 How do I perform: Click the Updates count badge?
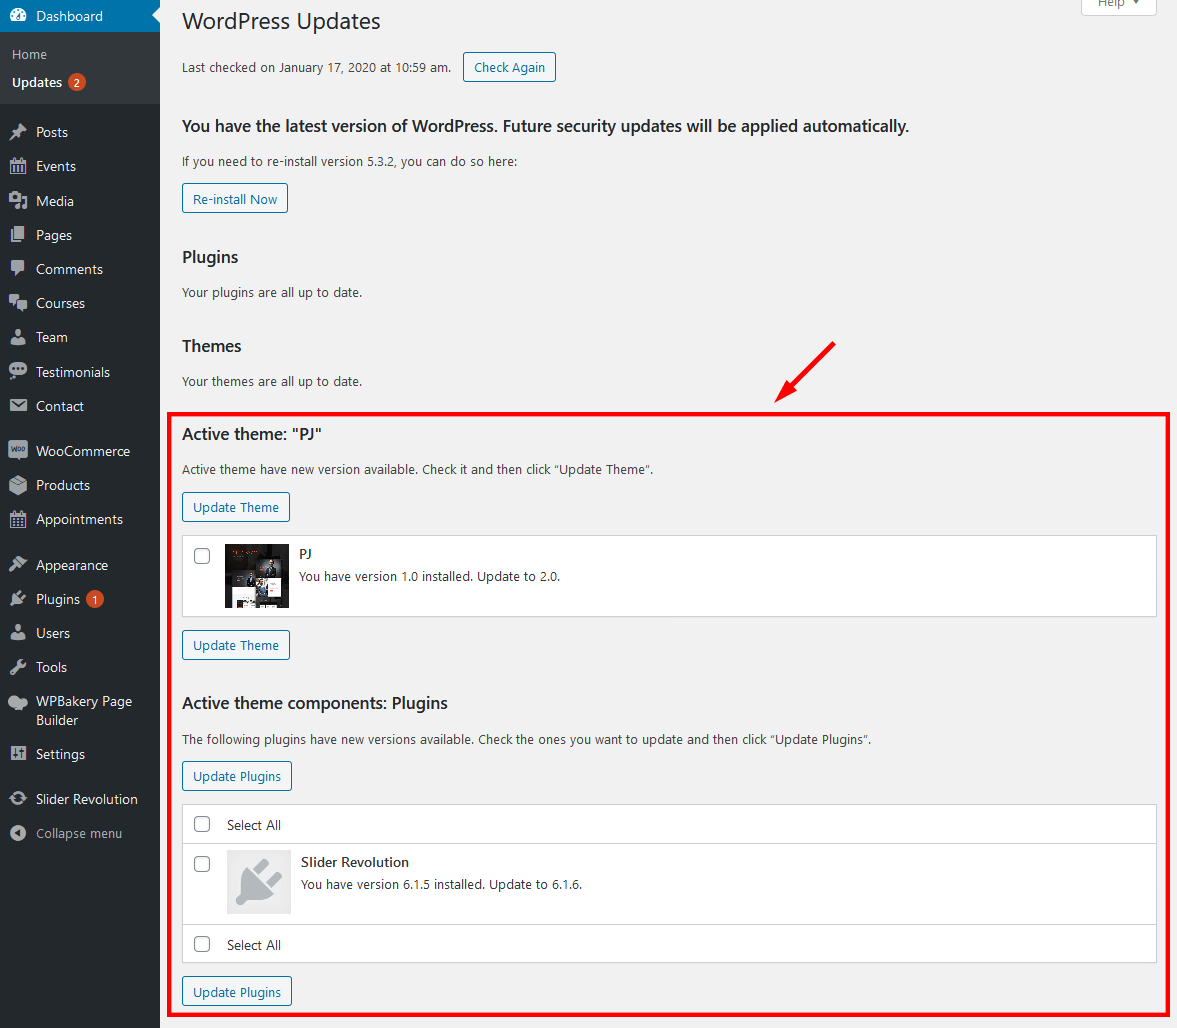77,83
